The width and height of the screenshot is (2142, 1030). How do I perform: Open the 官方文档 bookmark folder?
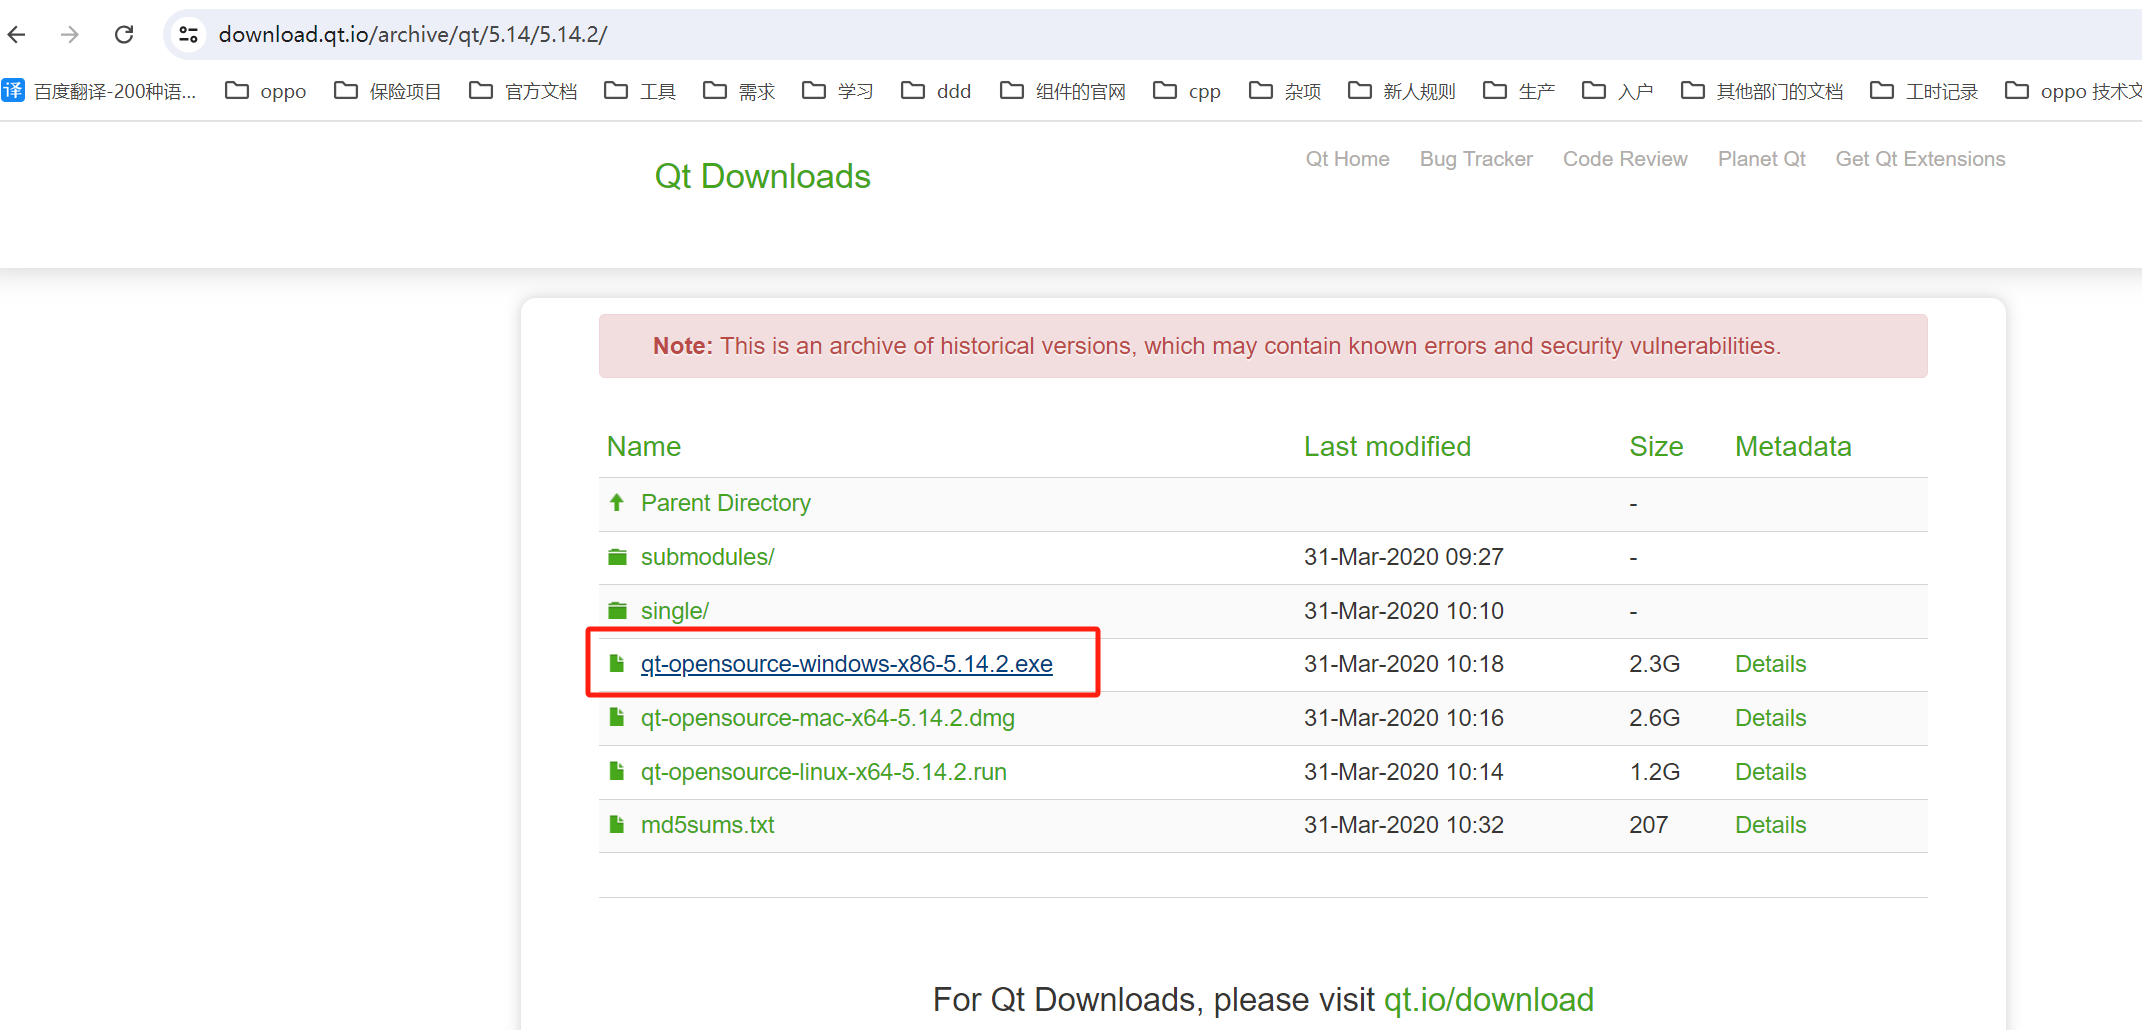click(523, 91)
